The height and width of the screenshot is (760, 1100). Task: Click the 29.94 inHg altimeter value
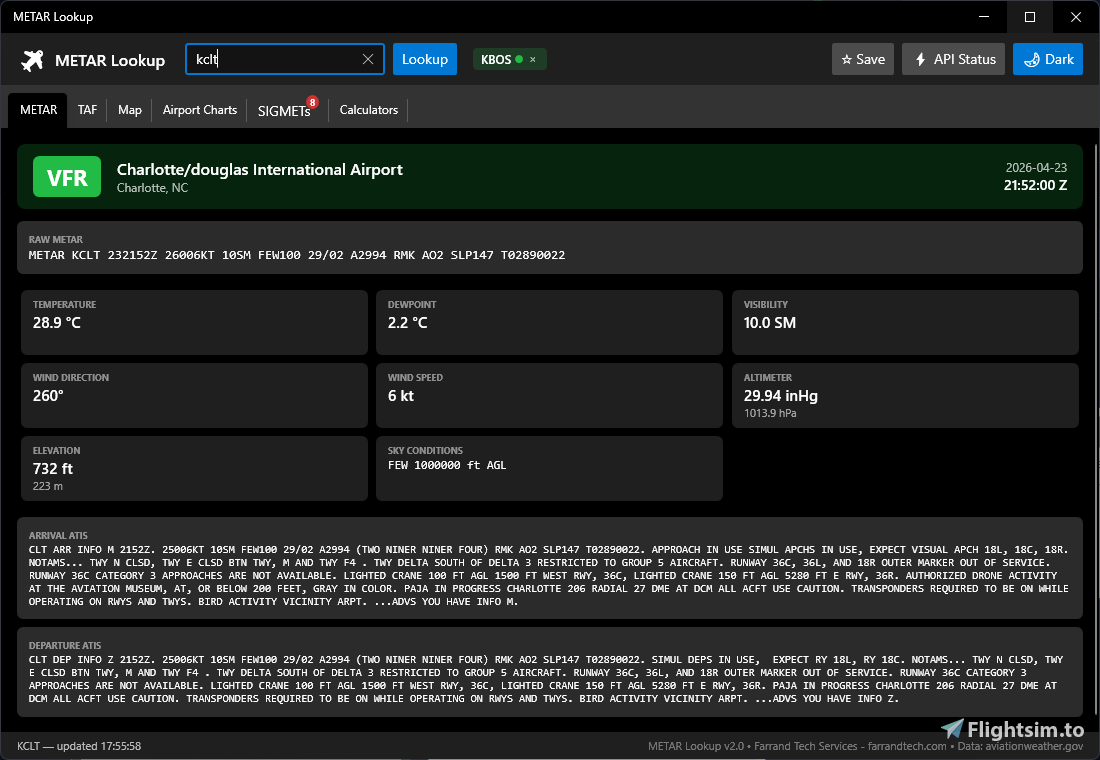pos(781,396)
